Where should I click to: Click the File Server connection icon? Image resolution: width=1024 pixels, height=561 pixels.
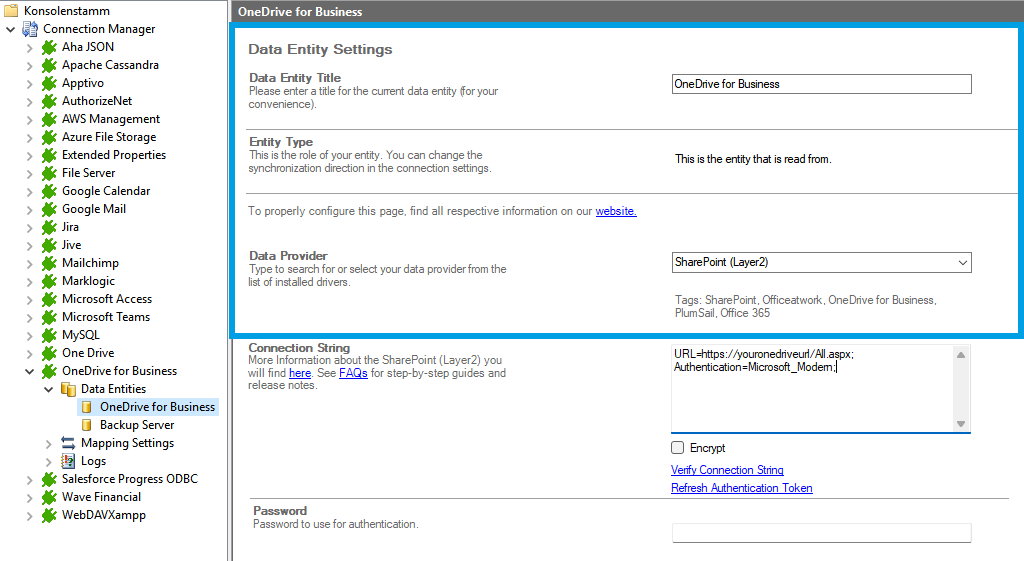coord(49,173)
